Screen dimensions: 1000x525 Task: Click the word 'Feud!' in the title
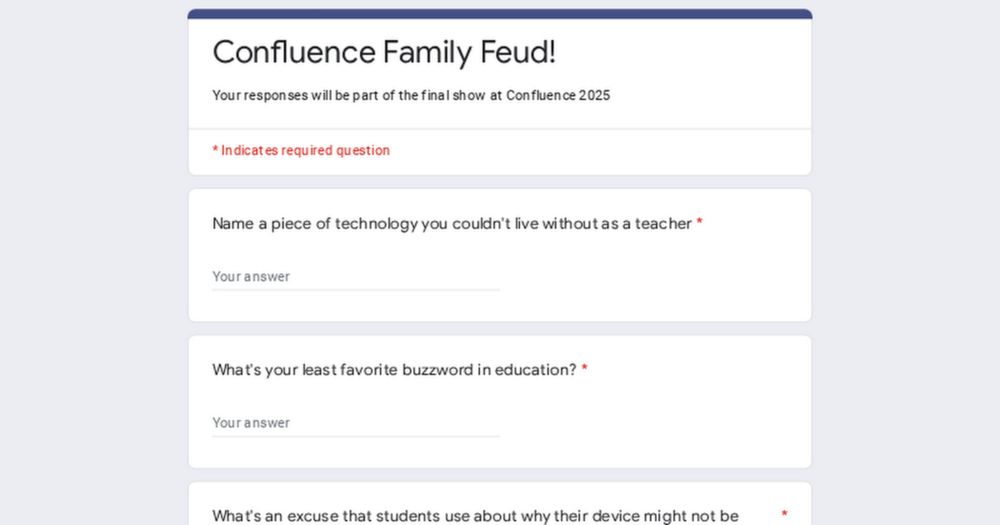(518, 52)
